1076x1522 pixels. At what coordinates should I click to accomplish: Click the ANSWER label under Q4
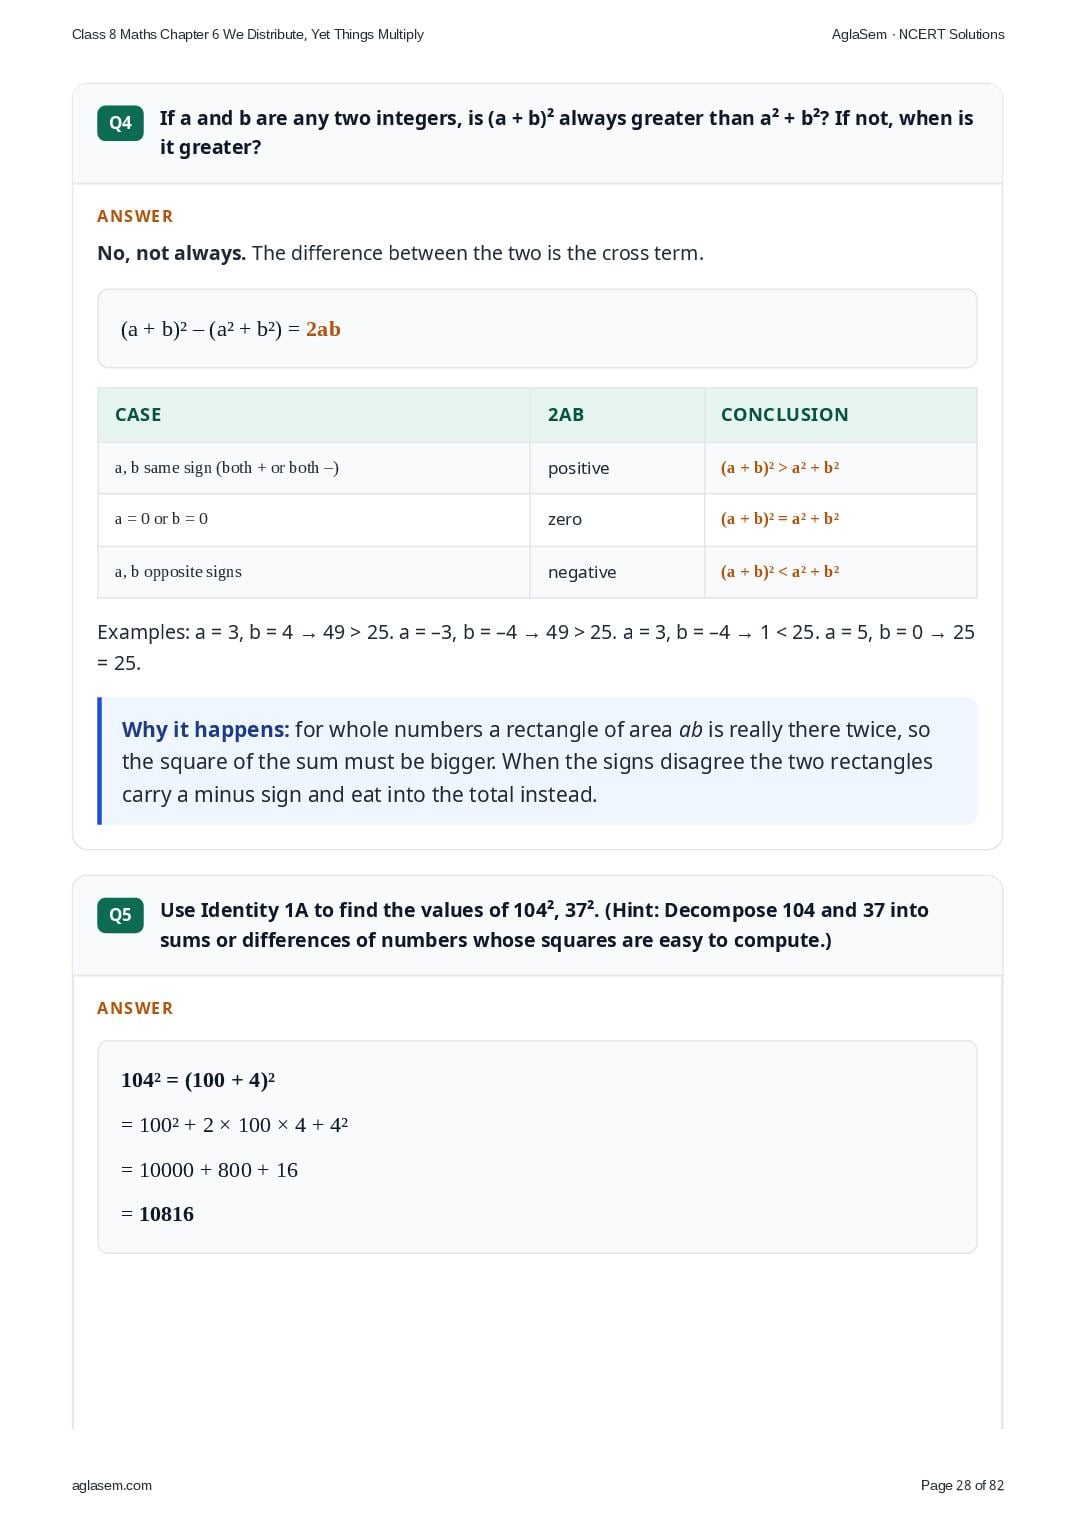click(x=135, y=216)
